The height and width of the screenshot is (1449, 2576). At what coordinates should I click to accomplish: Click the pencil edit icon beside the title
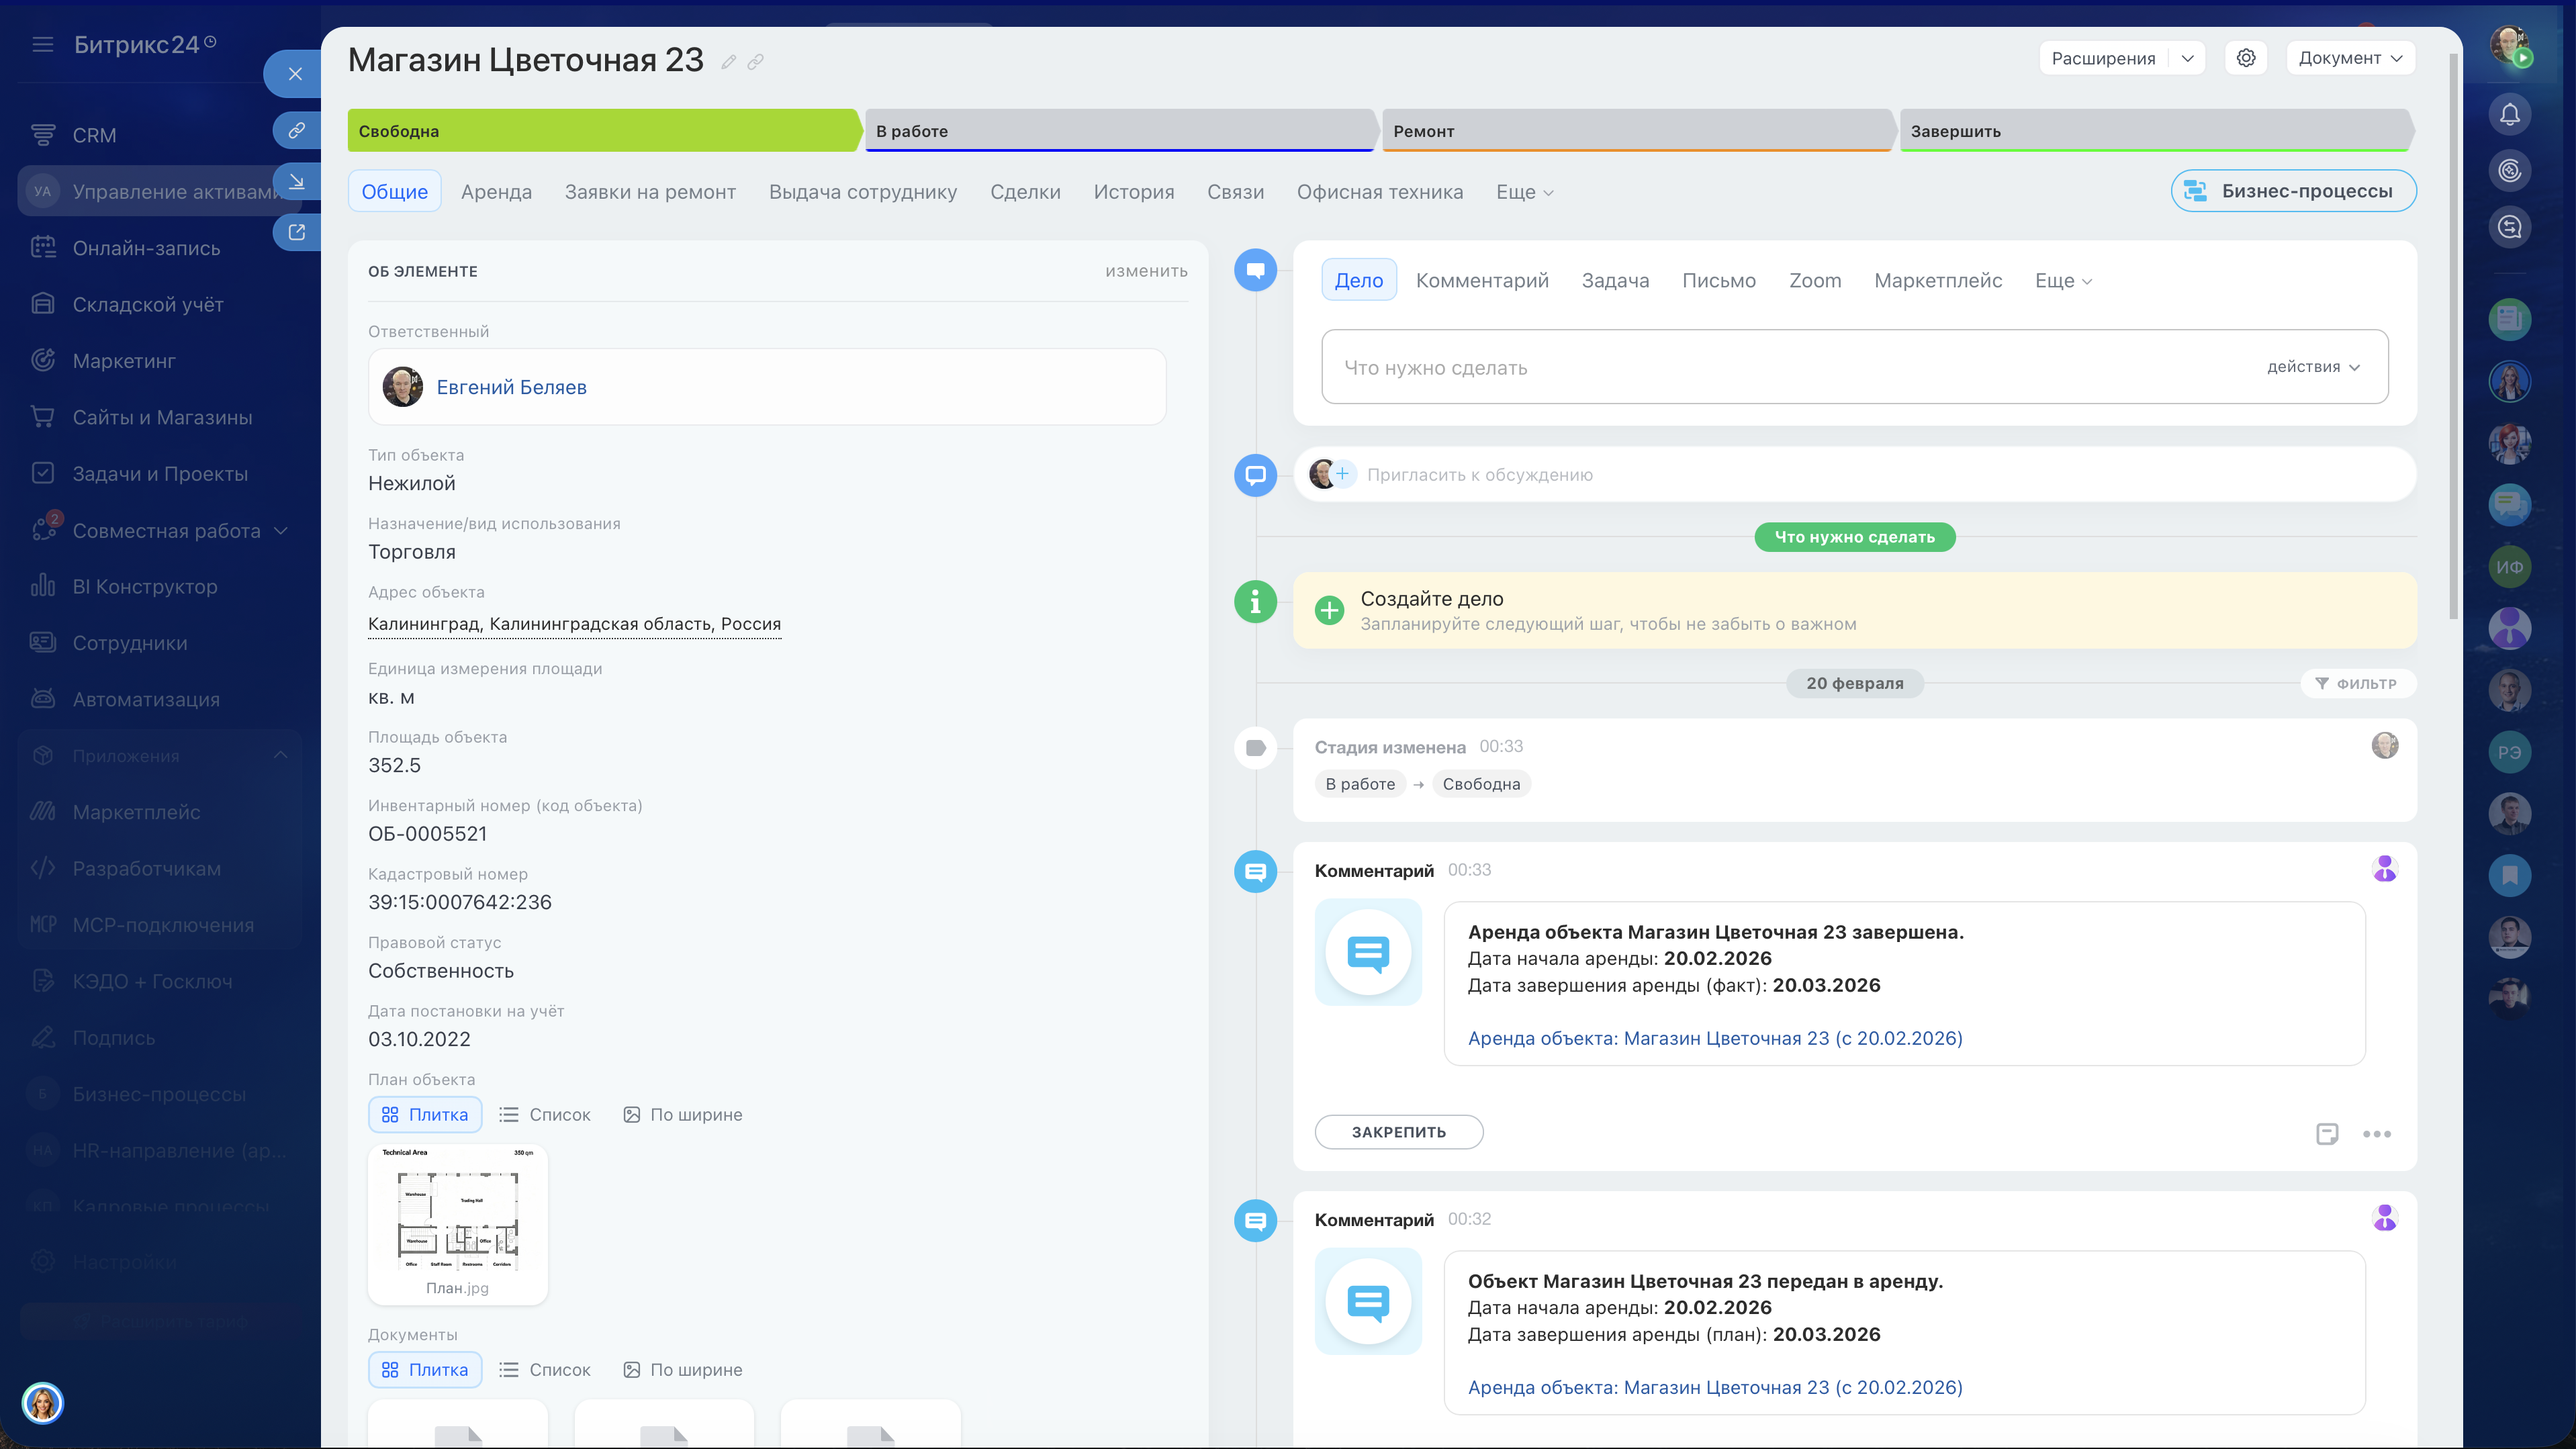click(728, 62)
